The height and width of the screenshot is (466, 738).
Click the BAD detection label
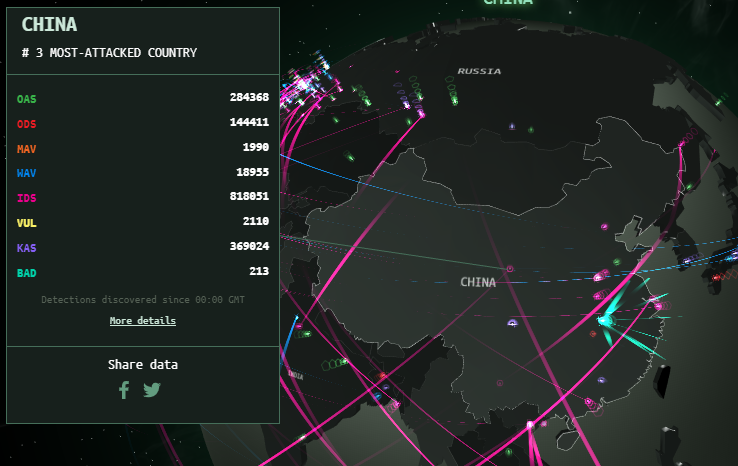click(26, 272)
